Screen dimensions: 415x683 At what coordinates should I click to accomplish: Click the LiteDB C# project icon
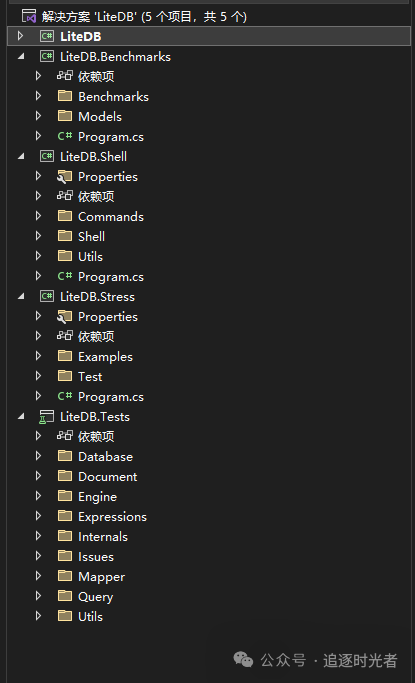pos(47,36)
